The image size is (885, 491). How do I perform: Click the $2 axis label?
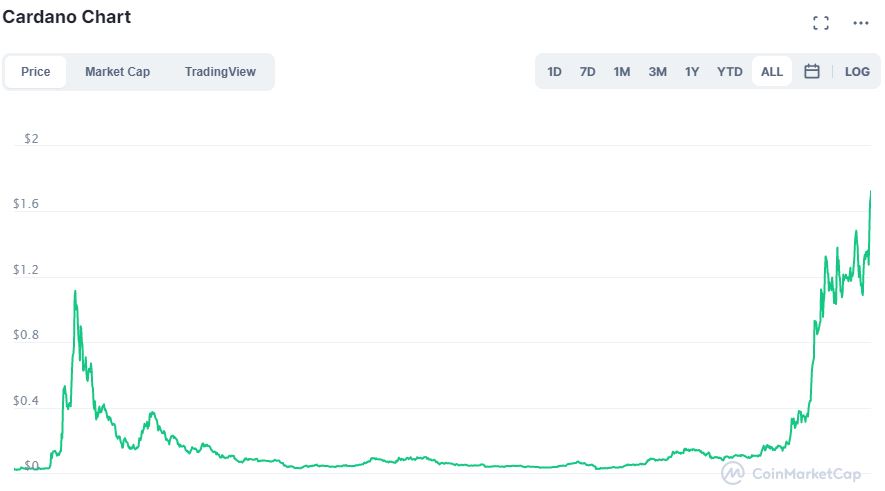31,139
